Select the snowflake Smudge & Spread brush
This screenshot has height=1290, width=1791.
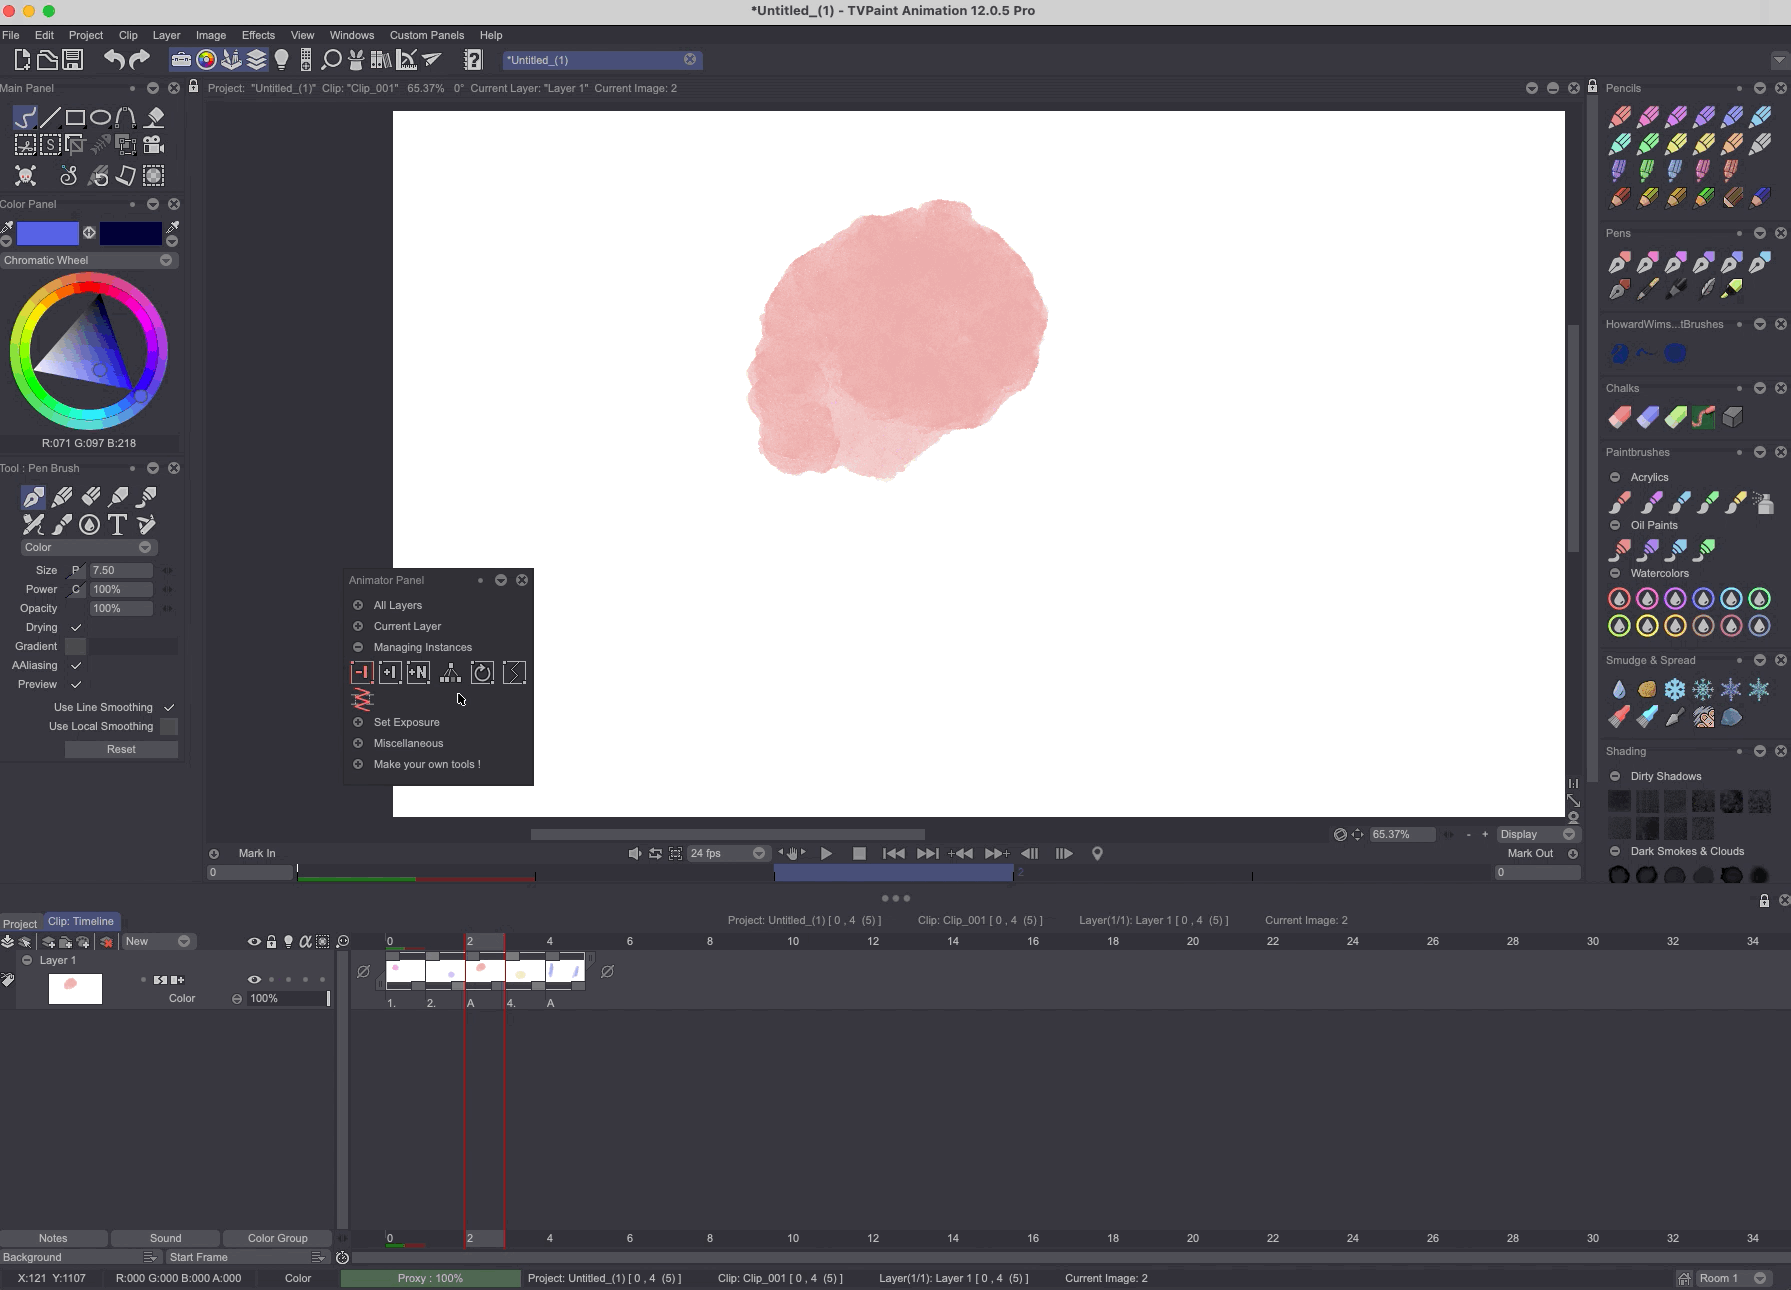(x=1677, y=690)
